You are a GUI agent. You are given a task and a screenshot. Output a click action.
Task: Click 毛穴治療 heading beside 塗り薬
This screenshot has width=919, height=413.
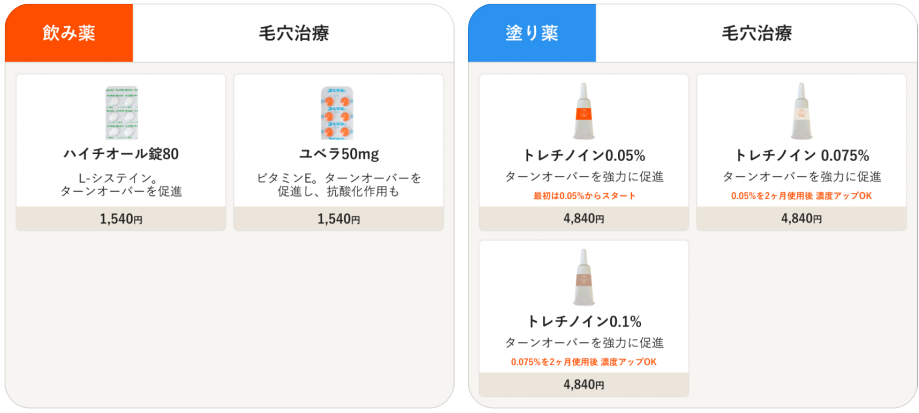click(757, 33)
